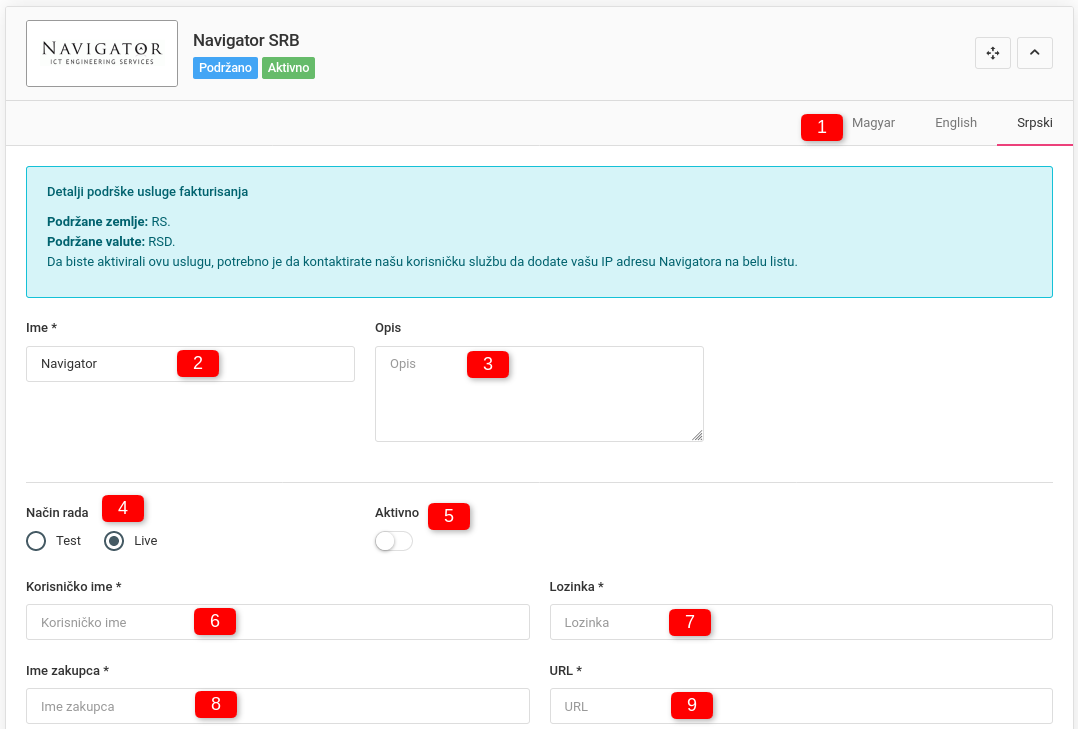Click the blue Podržano badge
Viewport: 1078px width, 729px height.
click(x=226, y=68)
